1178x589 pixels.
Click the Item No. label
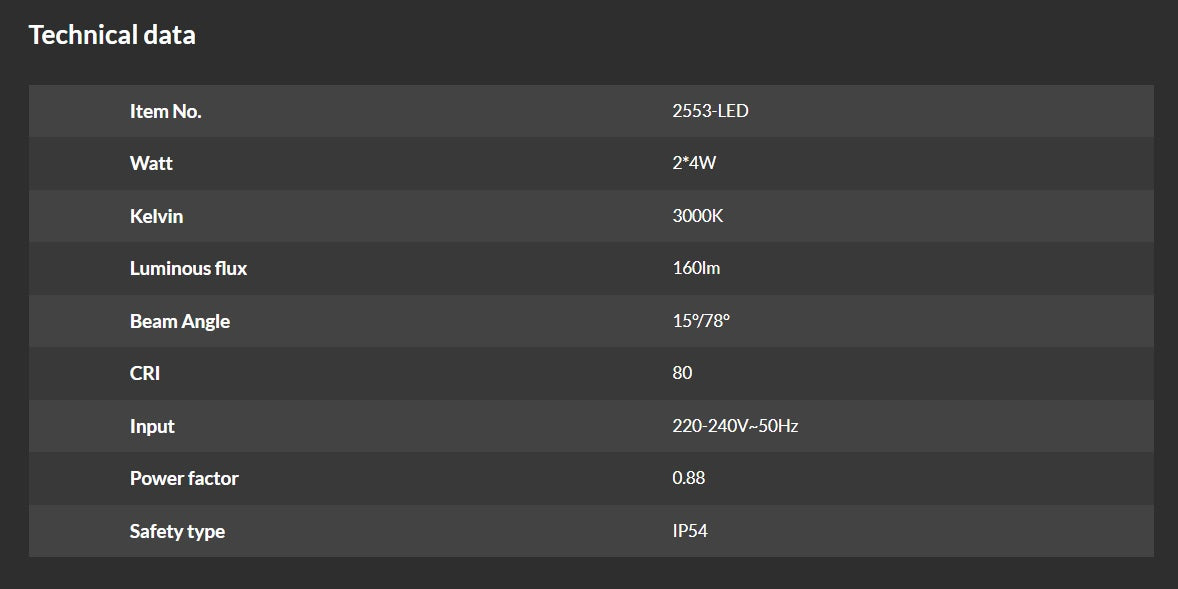[165, 111]
